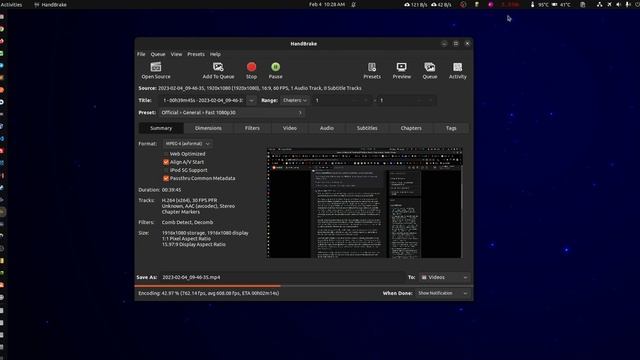
Task: Click the Save As filename field
Action: point(282,277)
